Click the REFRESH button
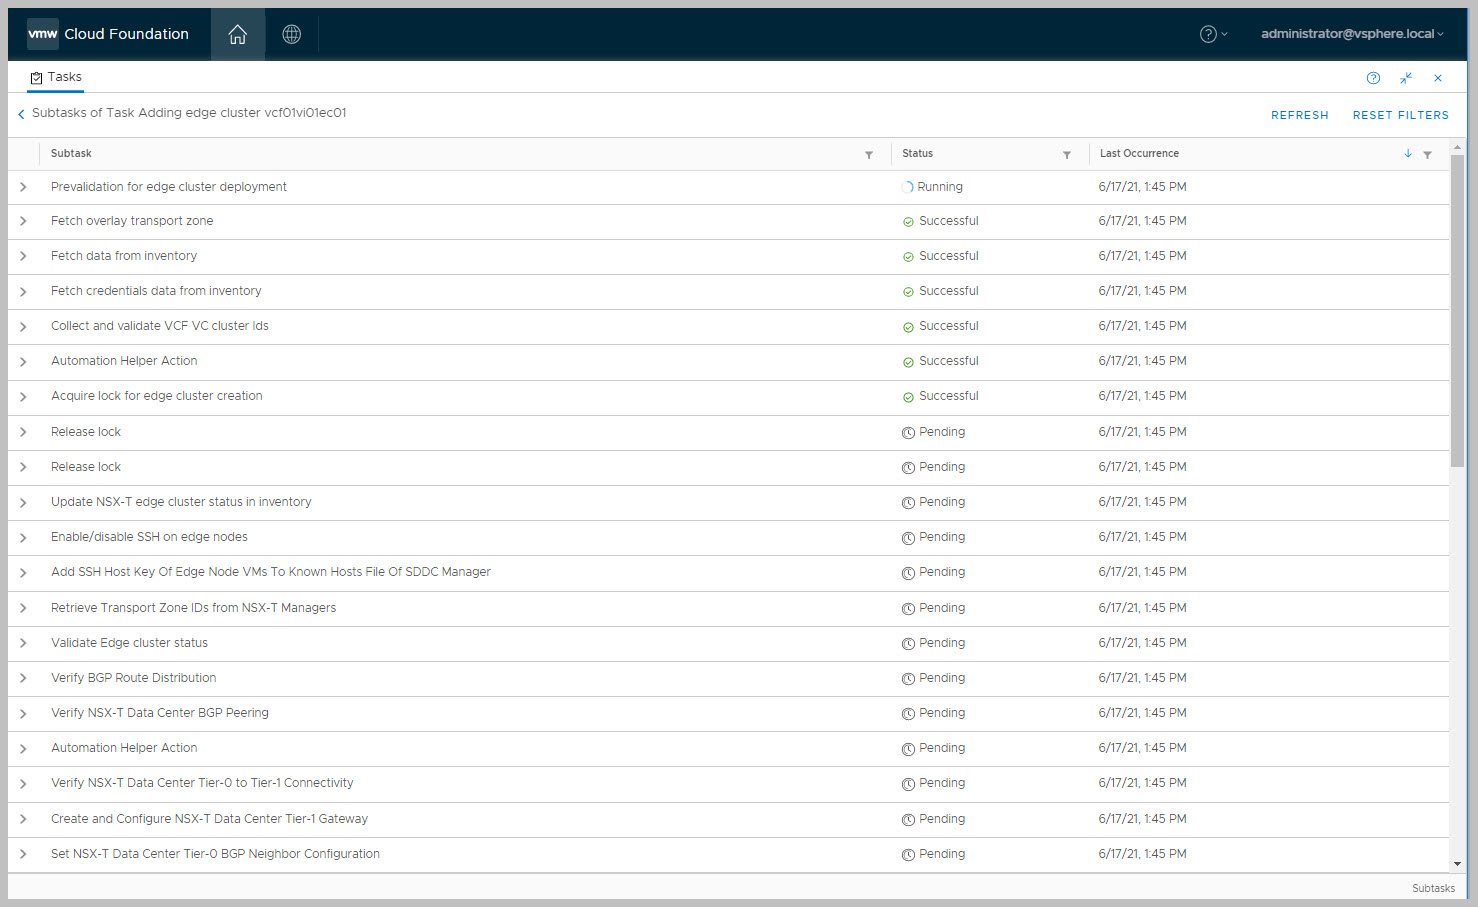This screenshot has height=907, width=1478. click(x=1299, y=115)
